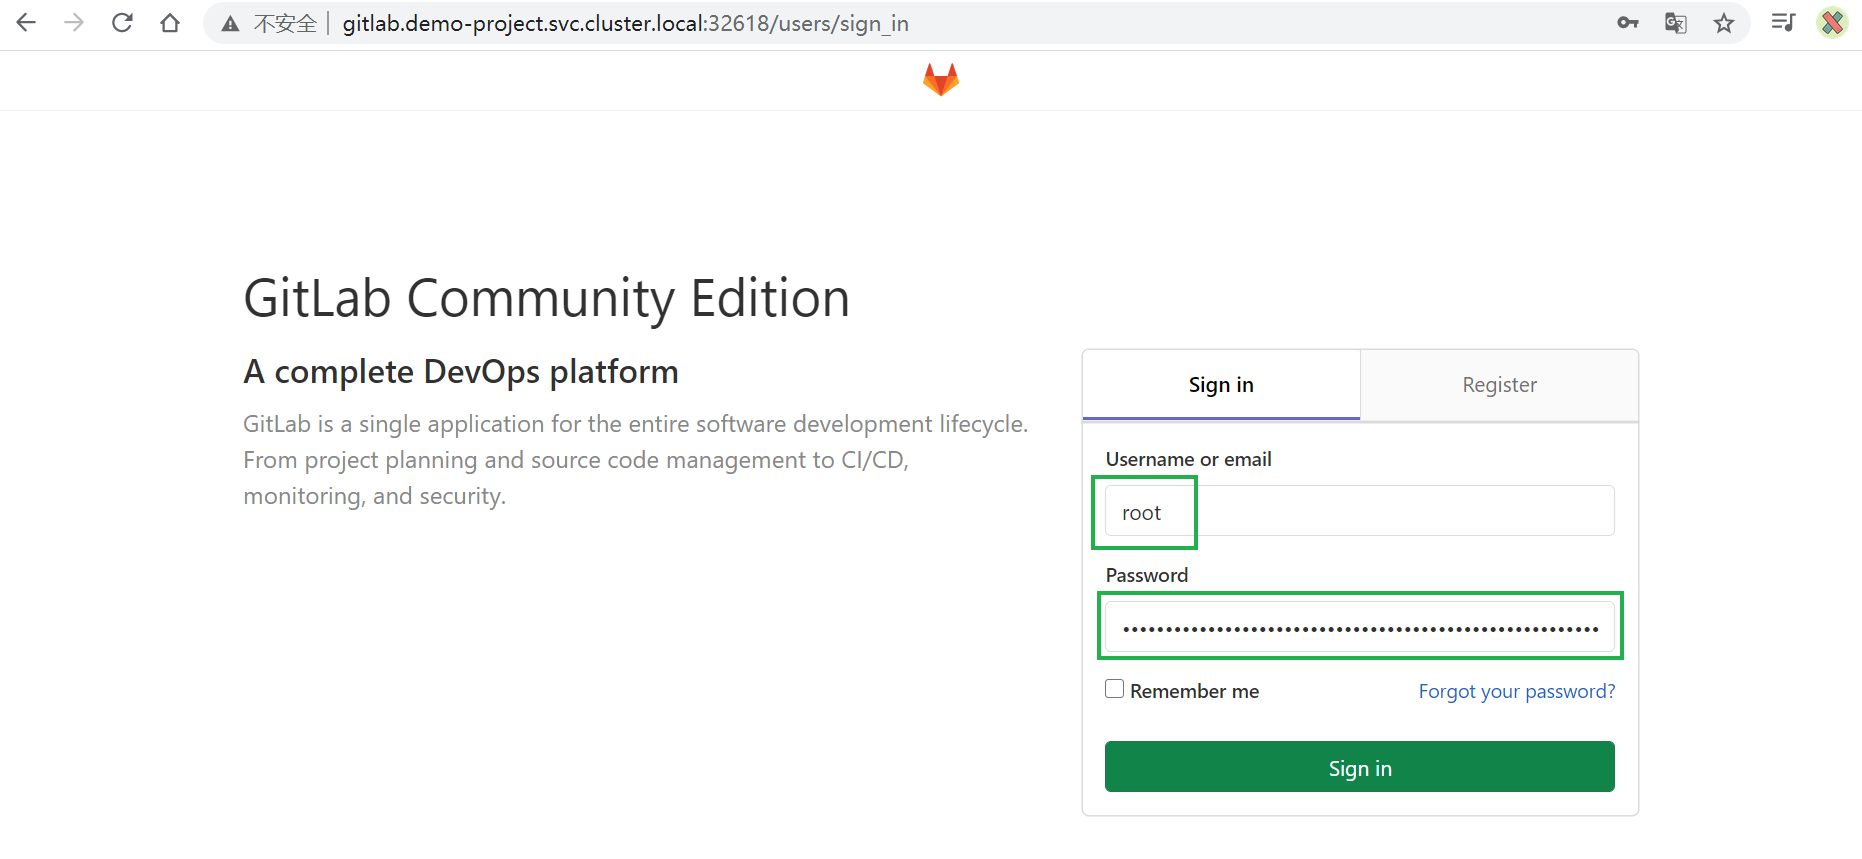The width and height of the screenshot is (1862, 859).
Task: Bookmark this page with the star icon
Action: tap(1723, 23)
